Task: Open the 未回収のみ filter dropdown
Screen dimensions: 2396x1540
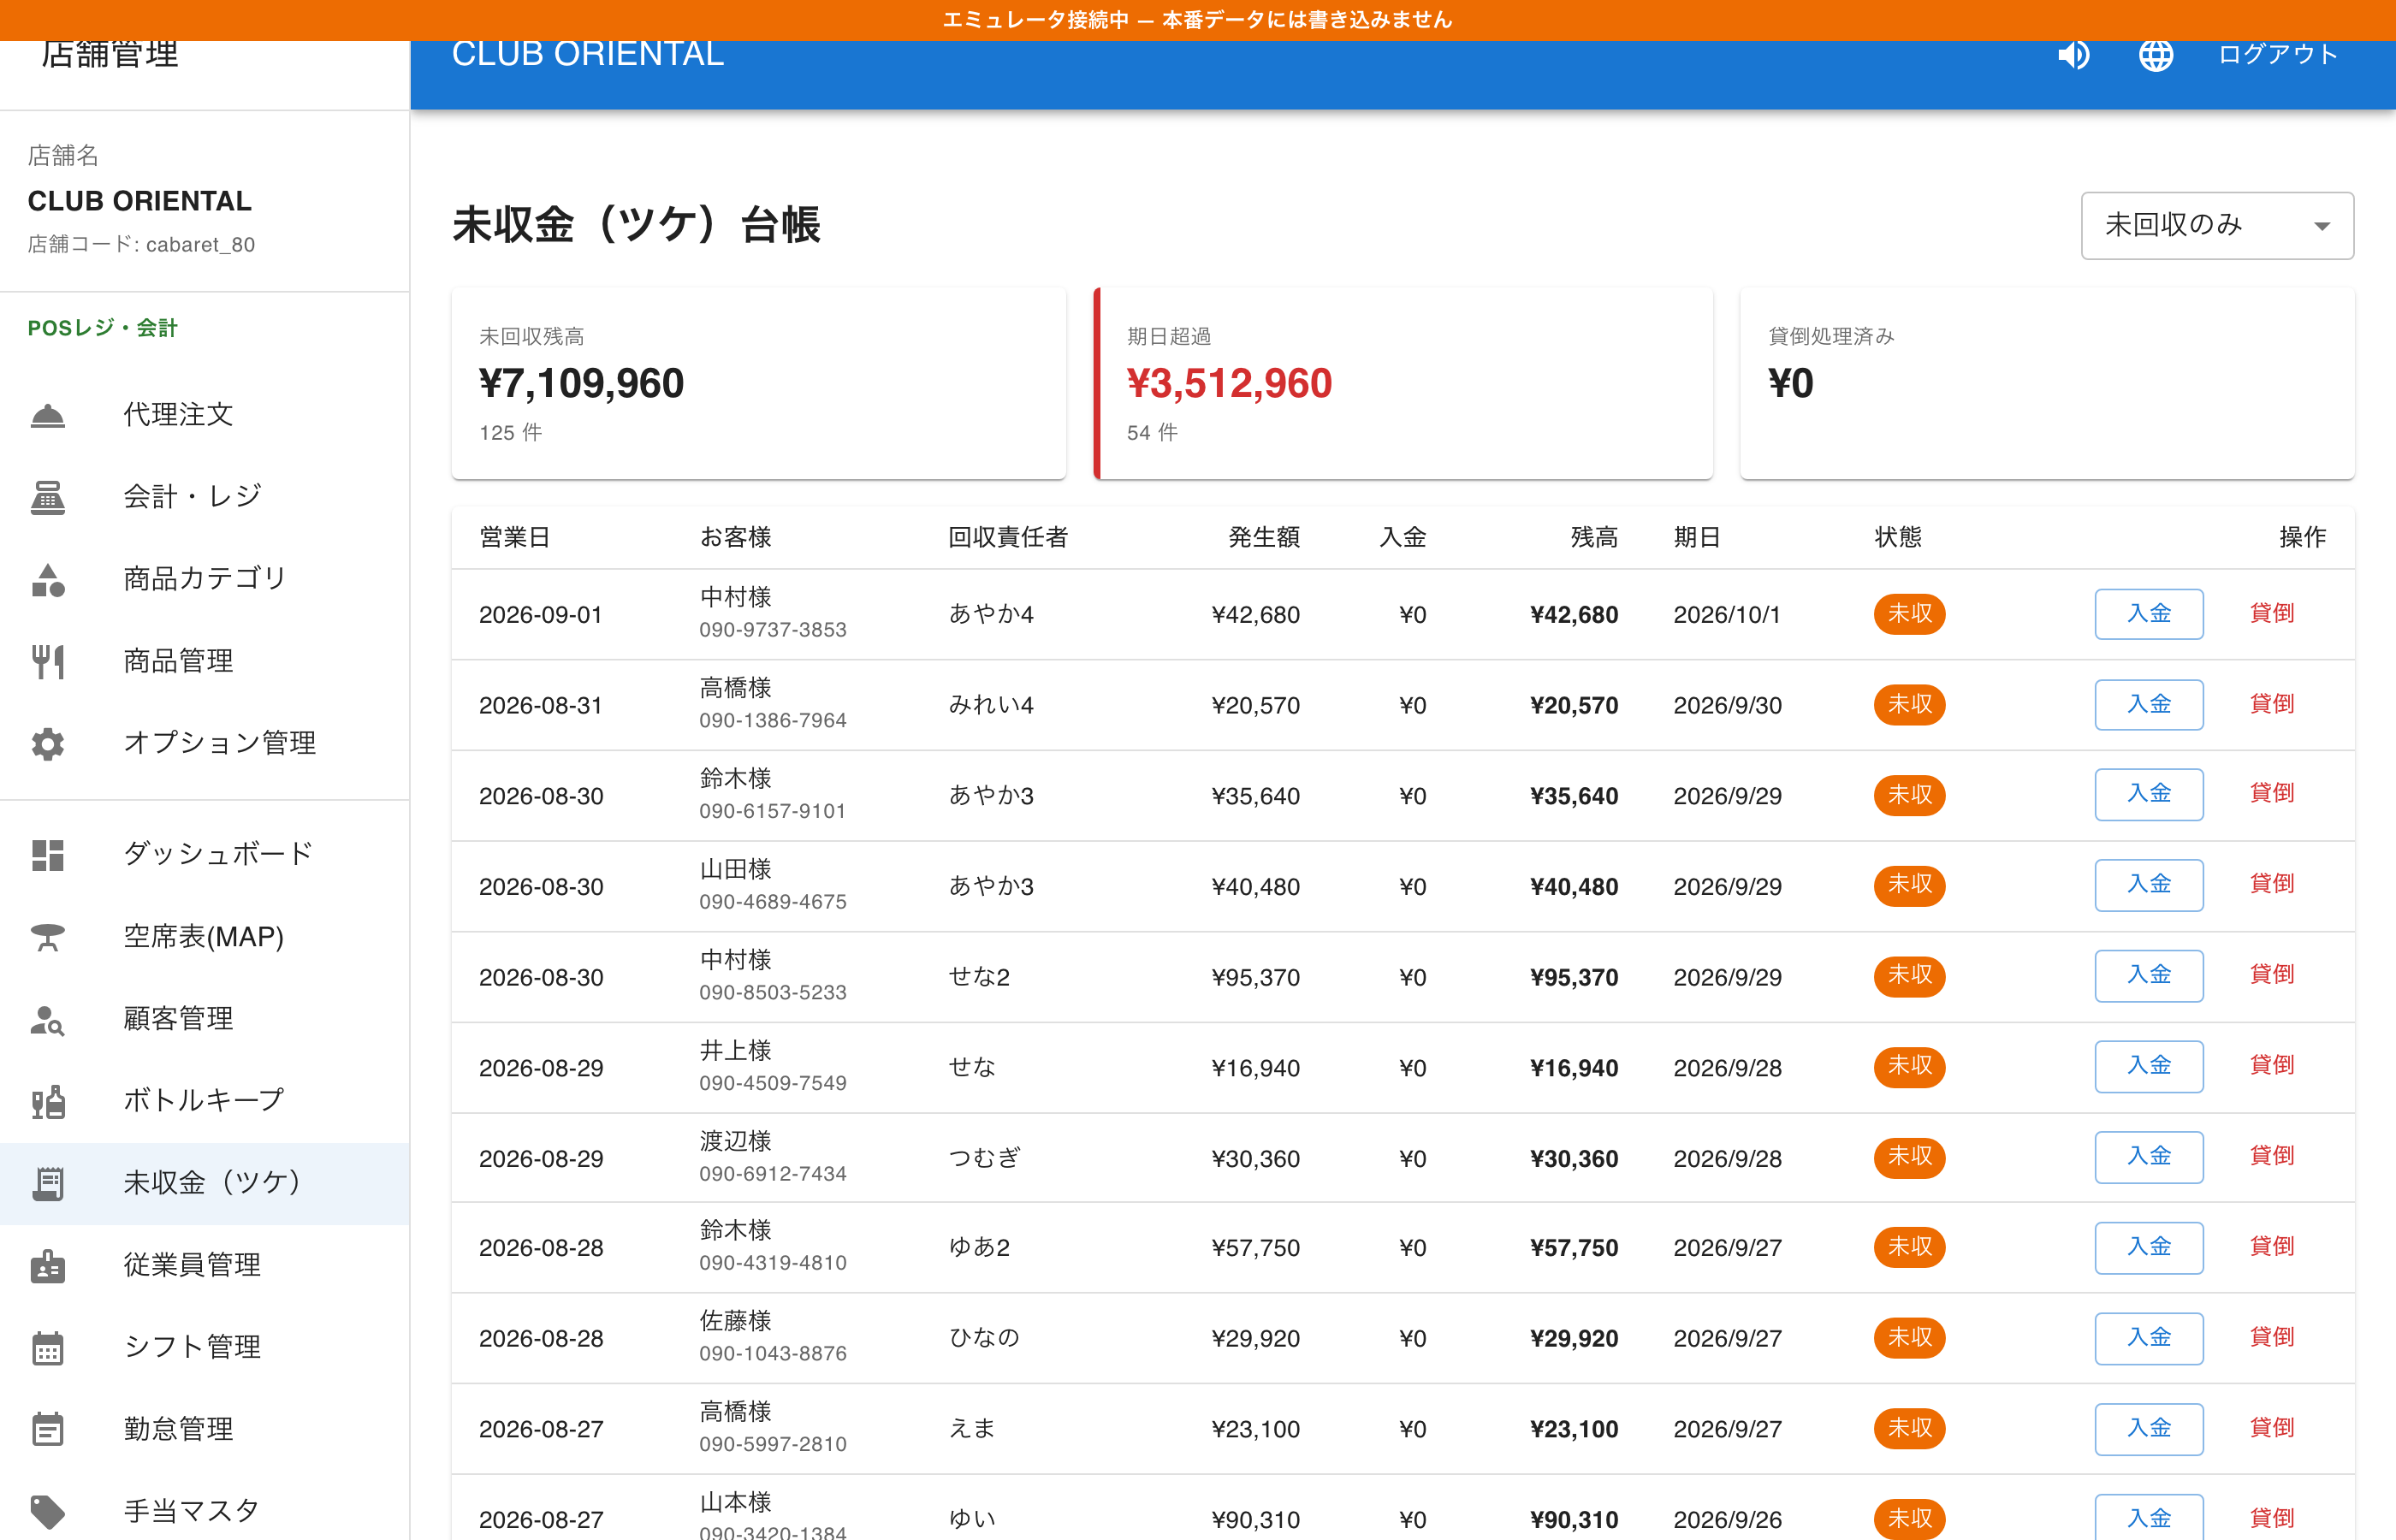Action: click(2217, 225)
